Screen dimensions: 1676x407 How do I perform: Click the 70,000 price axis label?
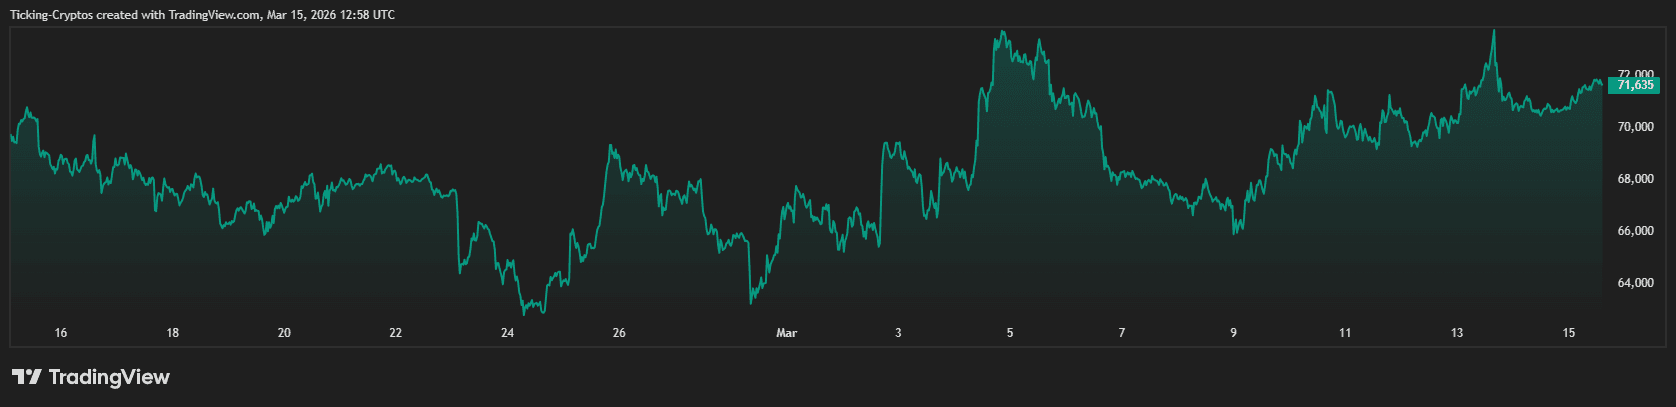[1635, 127]
